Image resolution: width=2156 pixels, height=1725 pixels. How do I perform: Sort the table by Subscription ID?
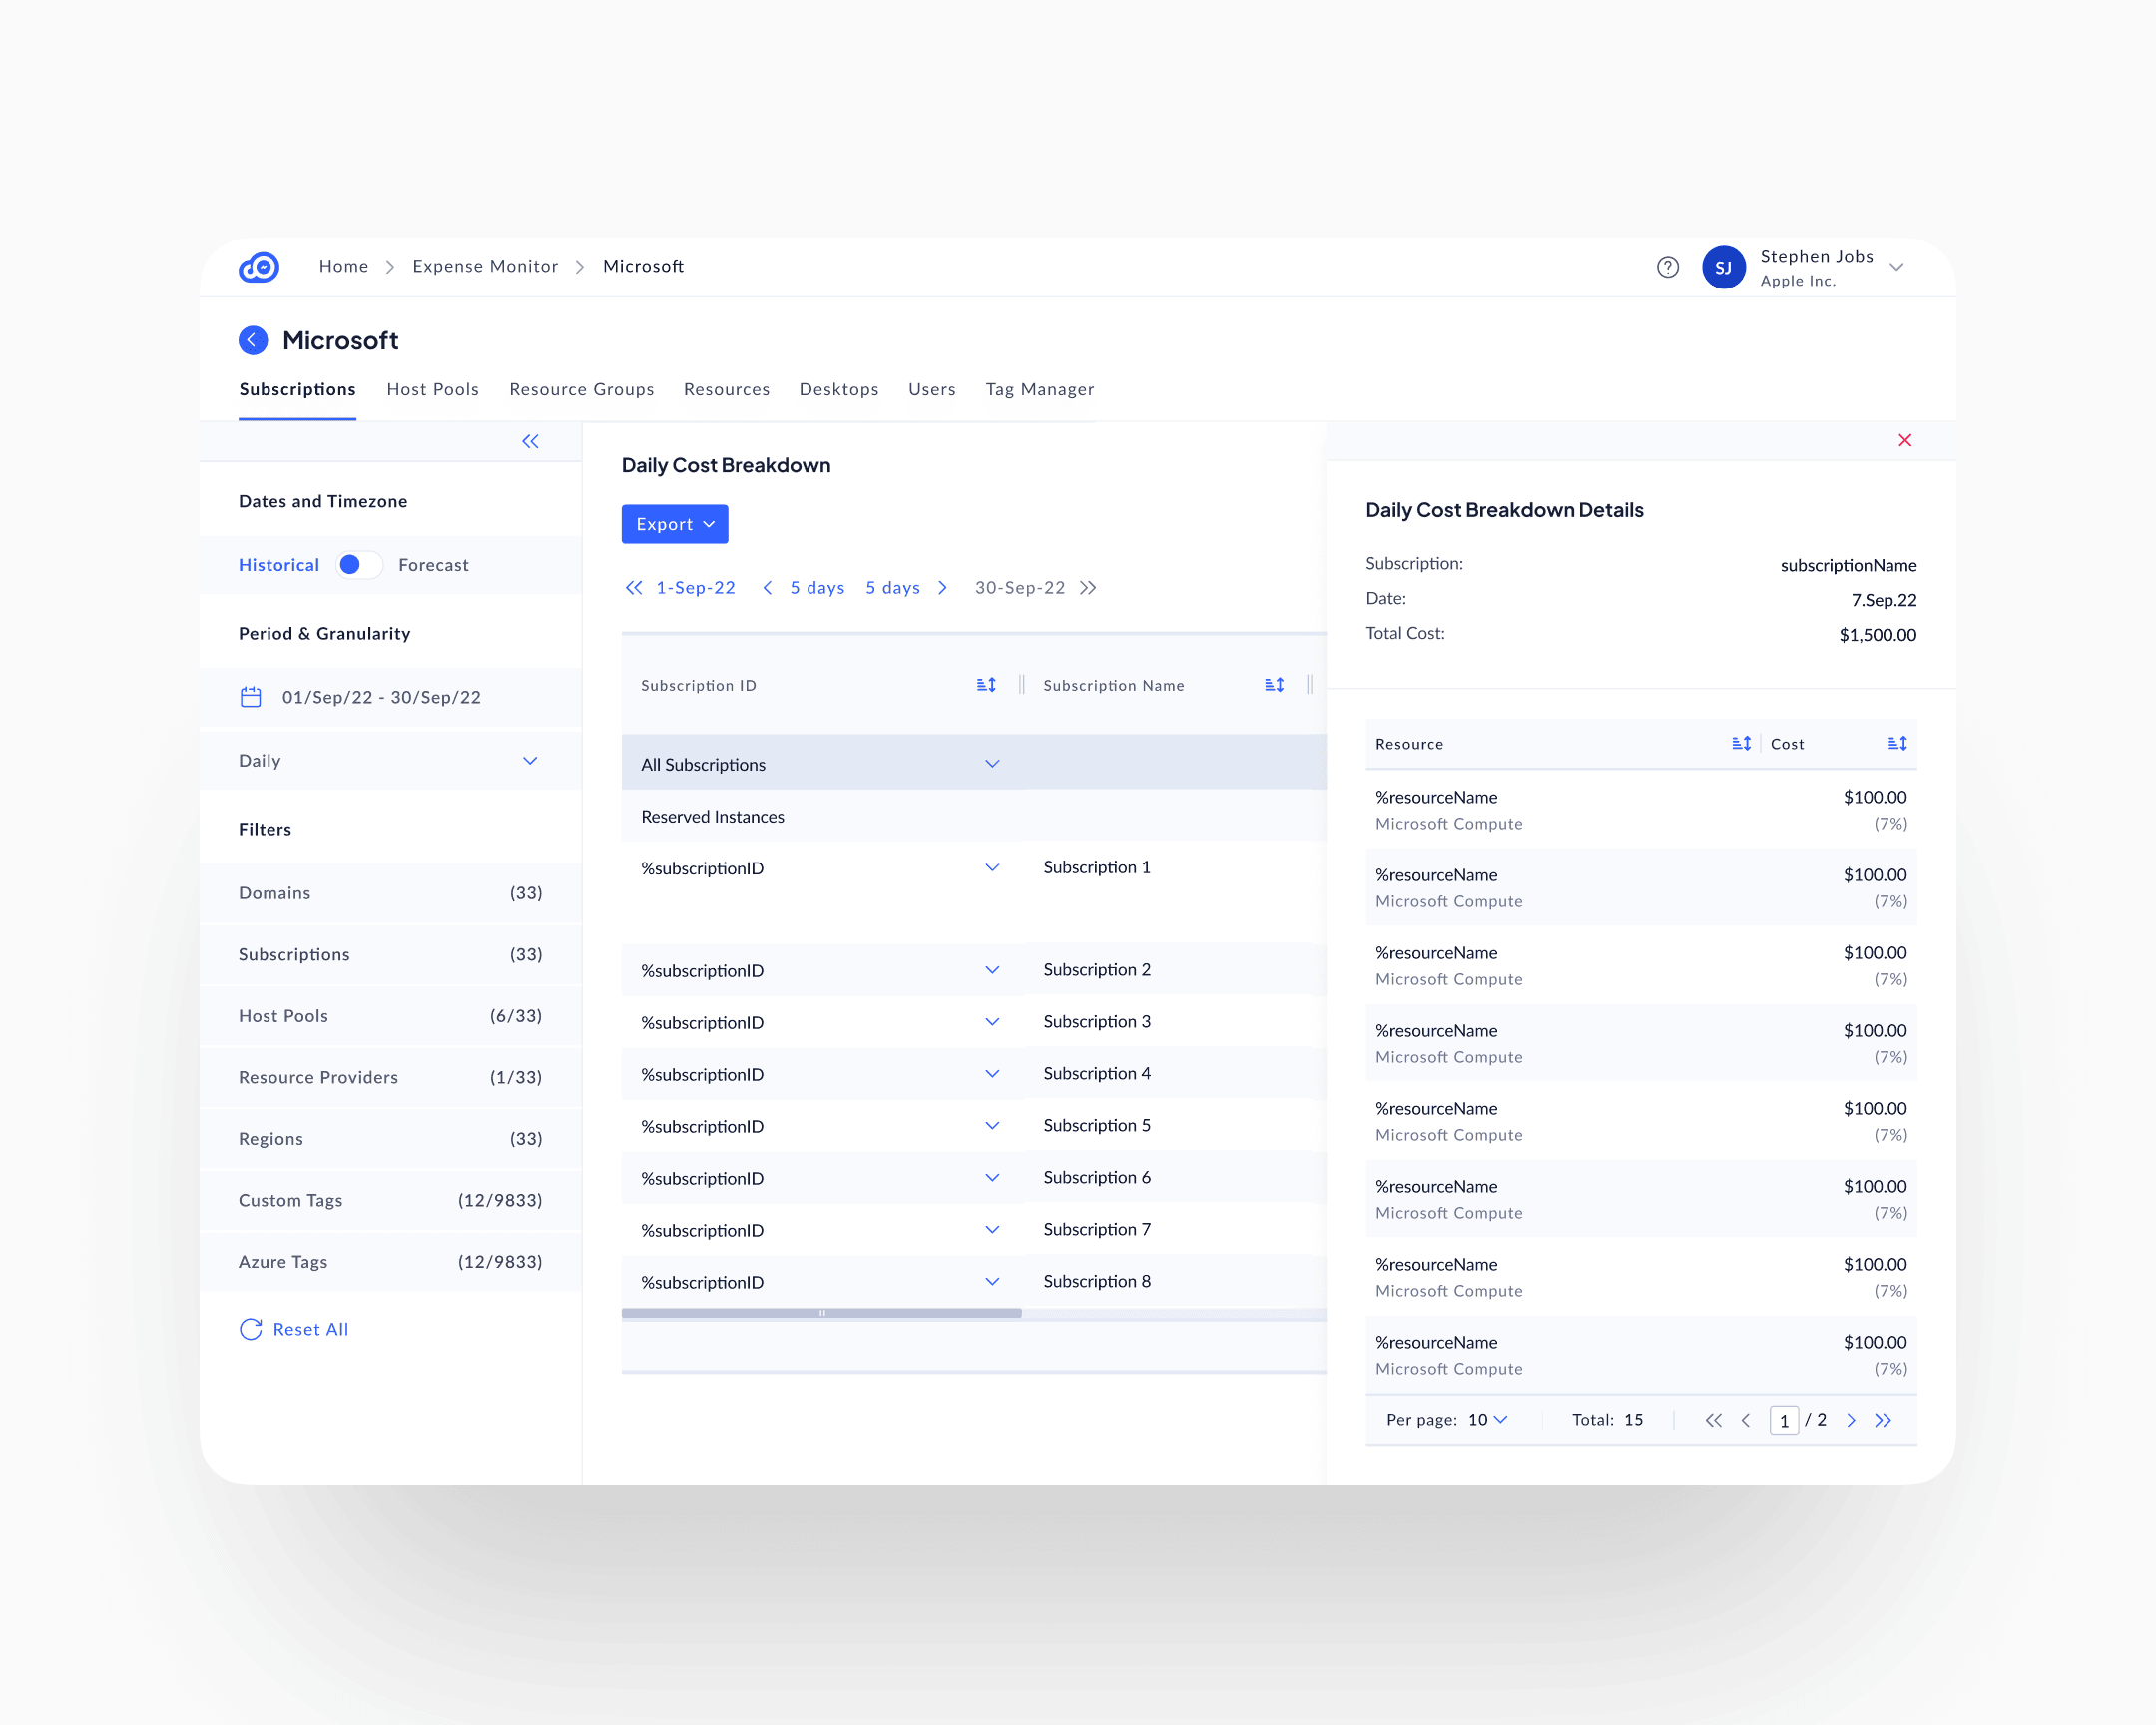click(986, 685)
